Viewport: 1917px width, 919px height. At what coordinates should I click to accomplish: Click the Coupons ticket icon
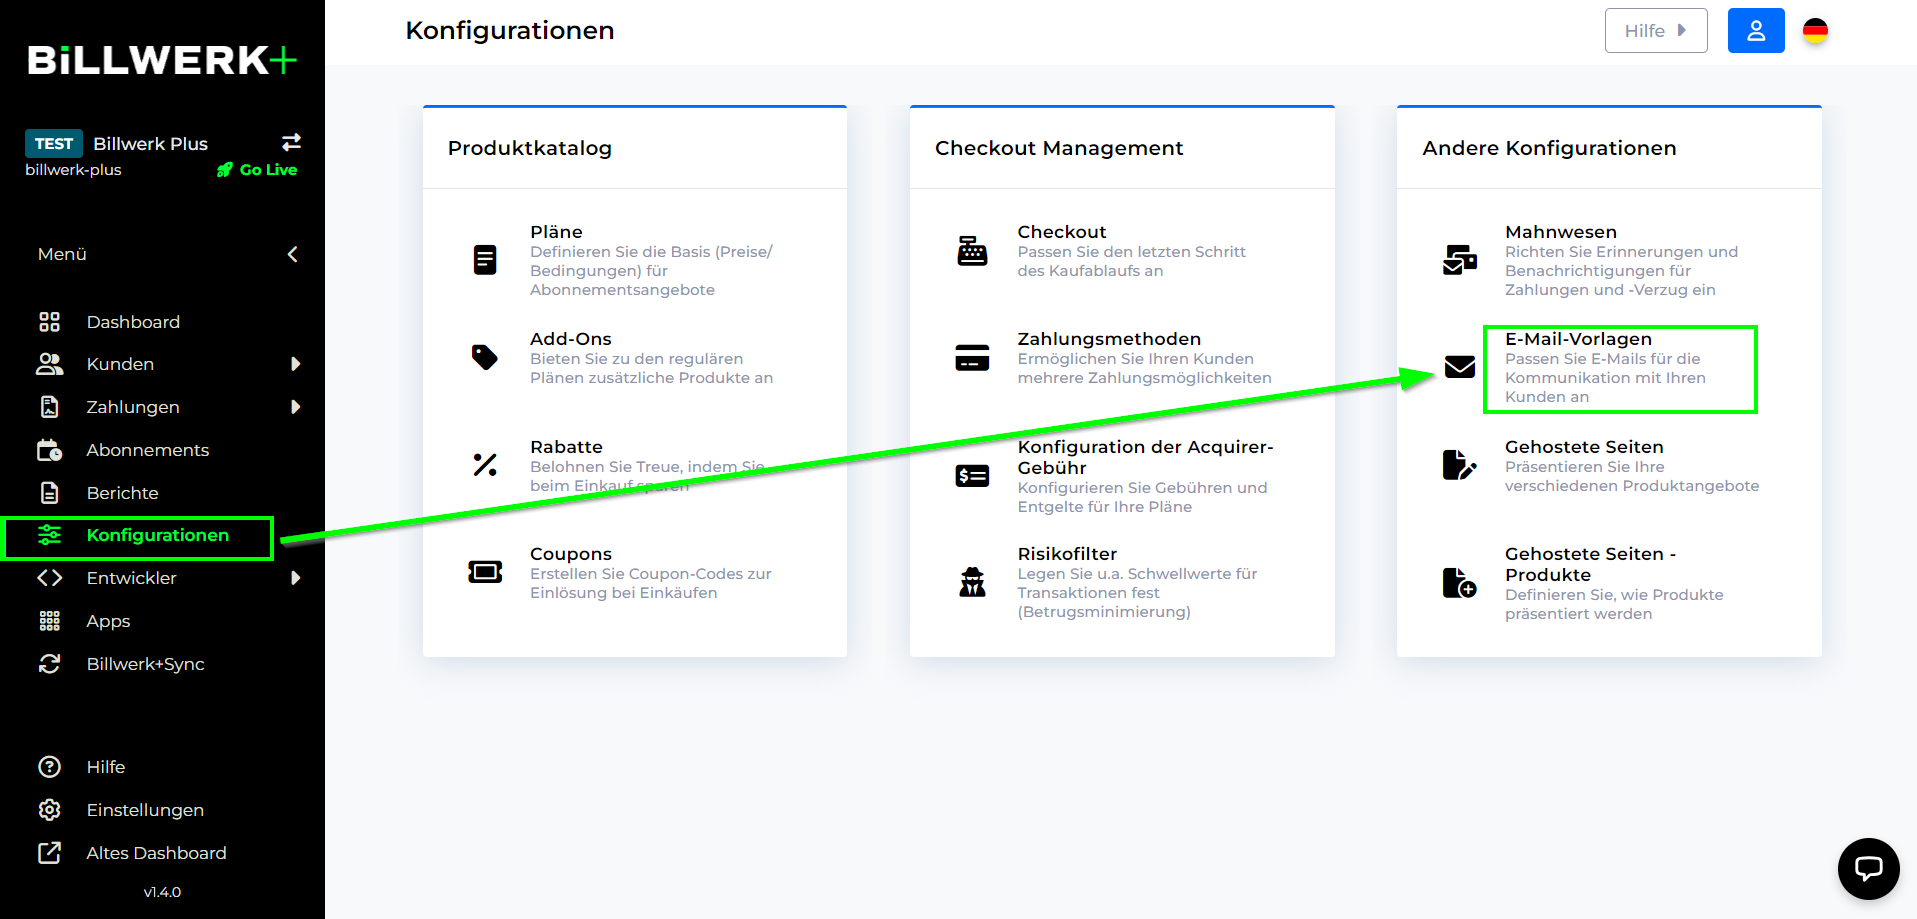(485, 572)
